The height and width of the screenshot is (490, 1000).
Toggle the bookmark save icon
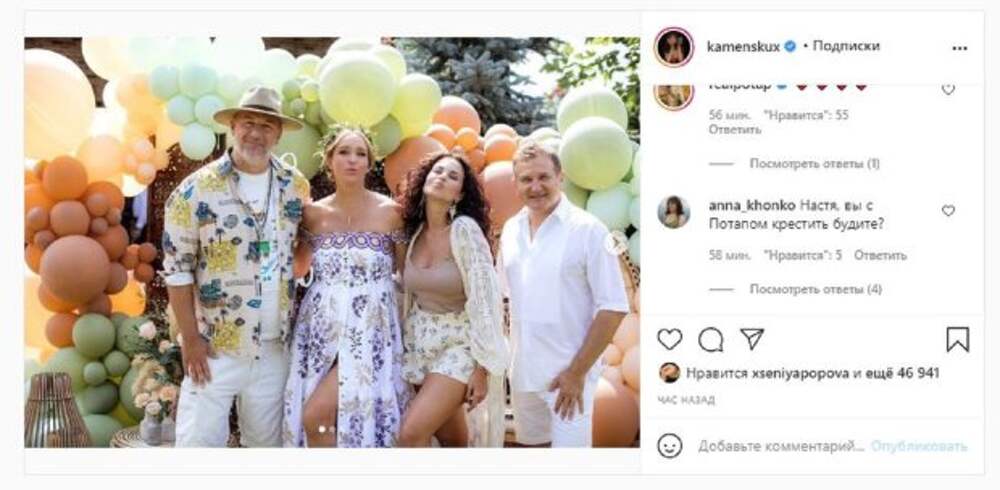pos(957,340)
